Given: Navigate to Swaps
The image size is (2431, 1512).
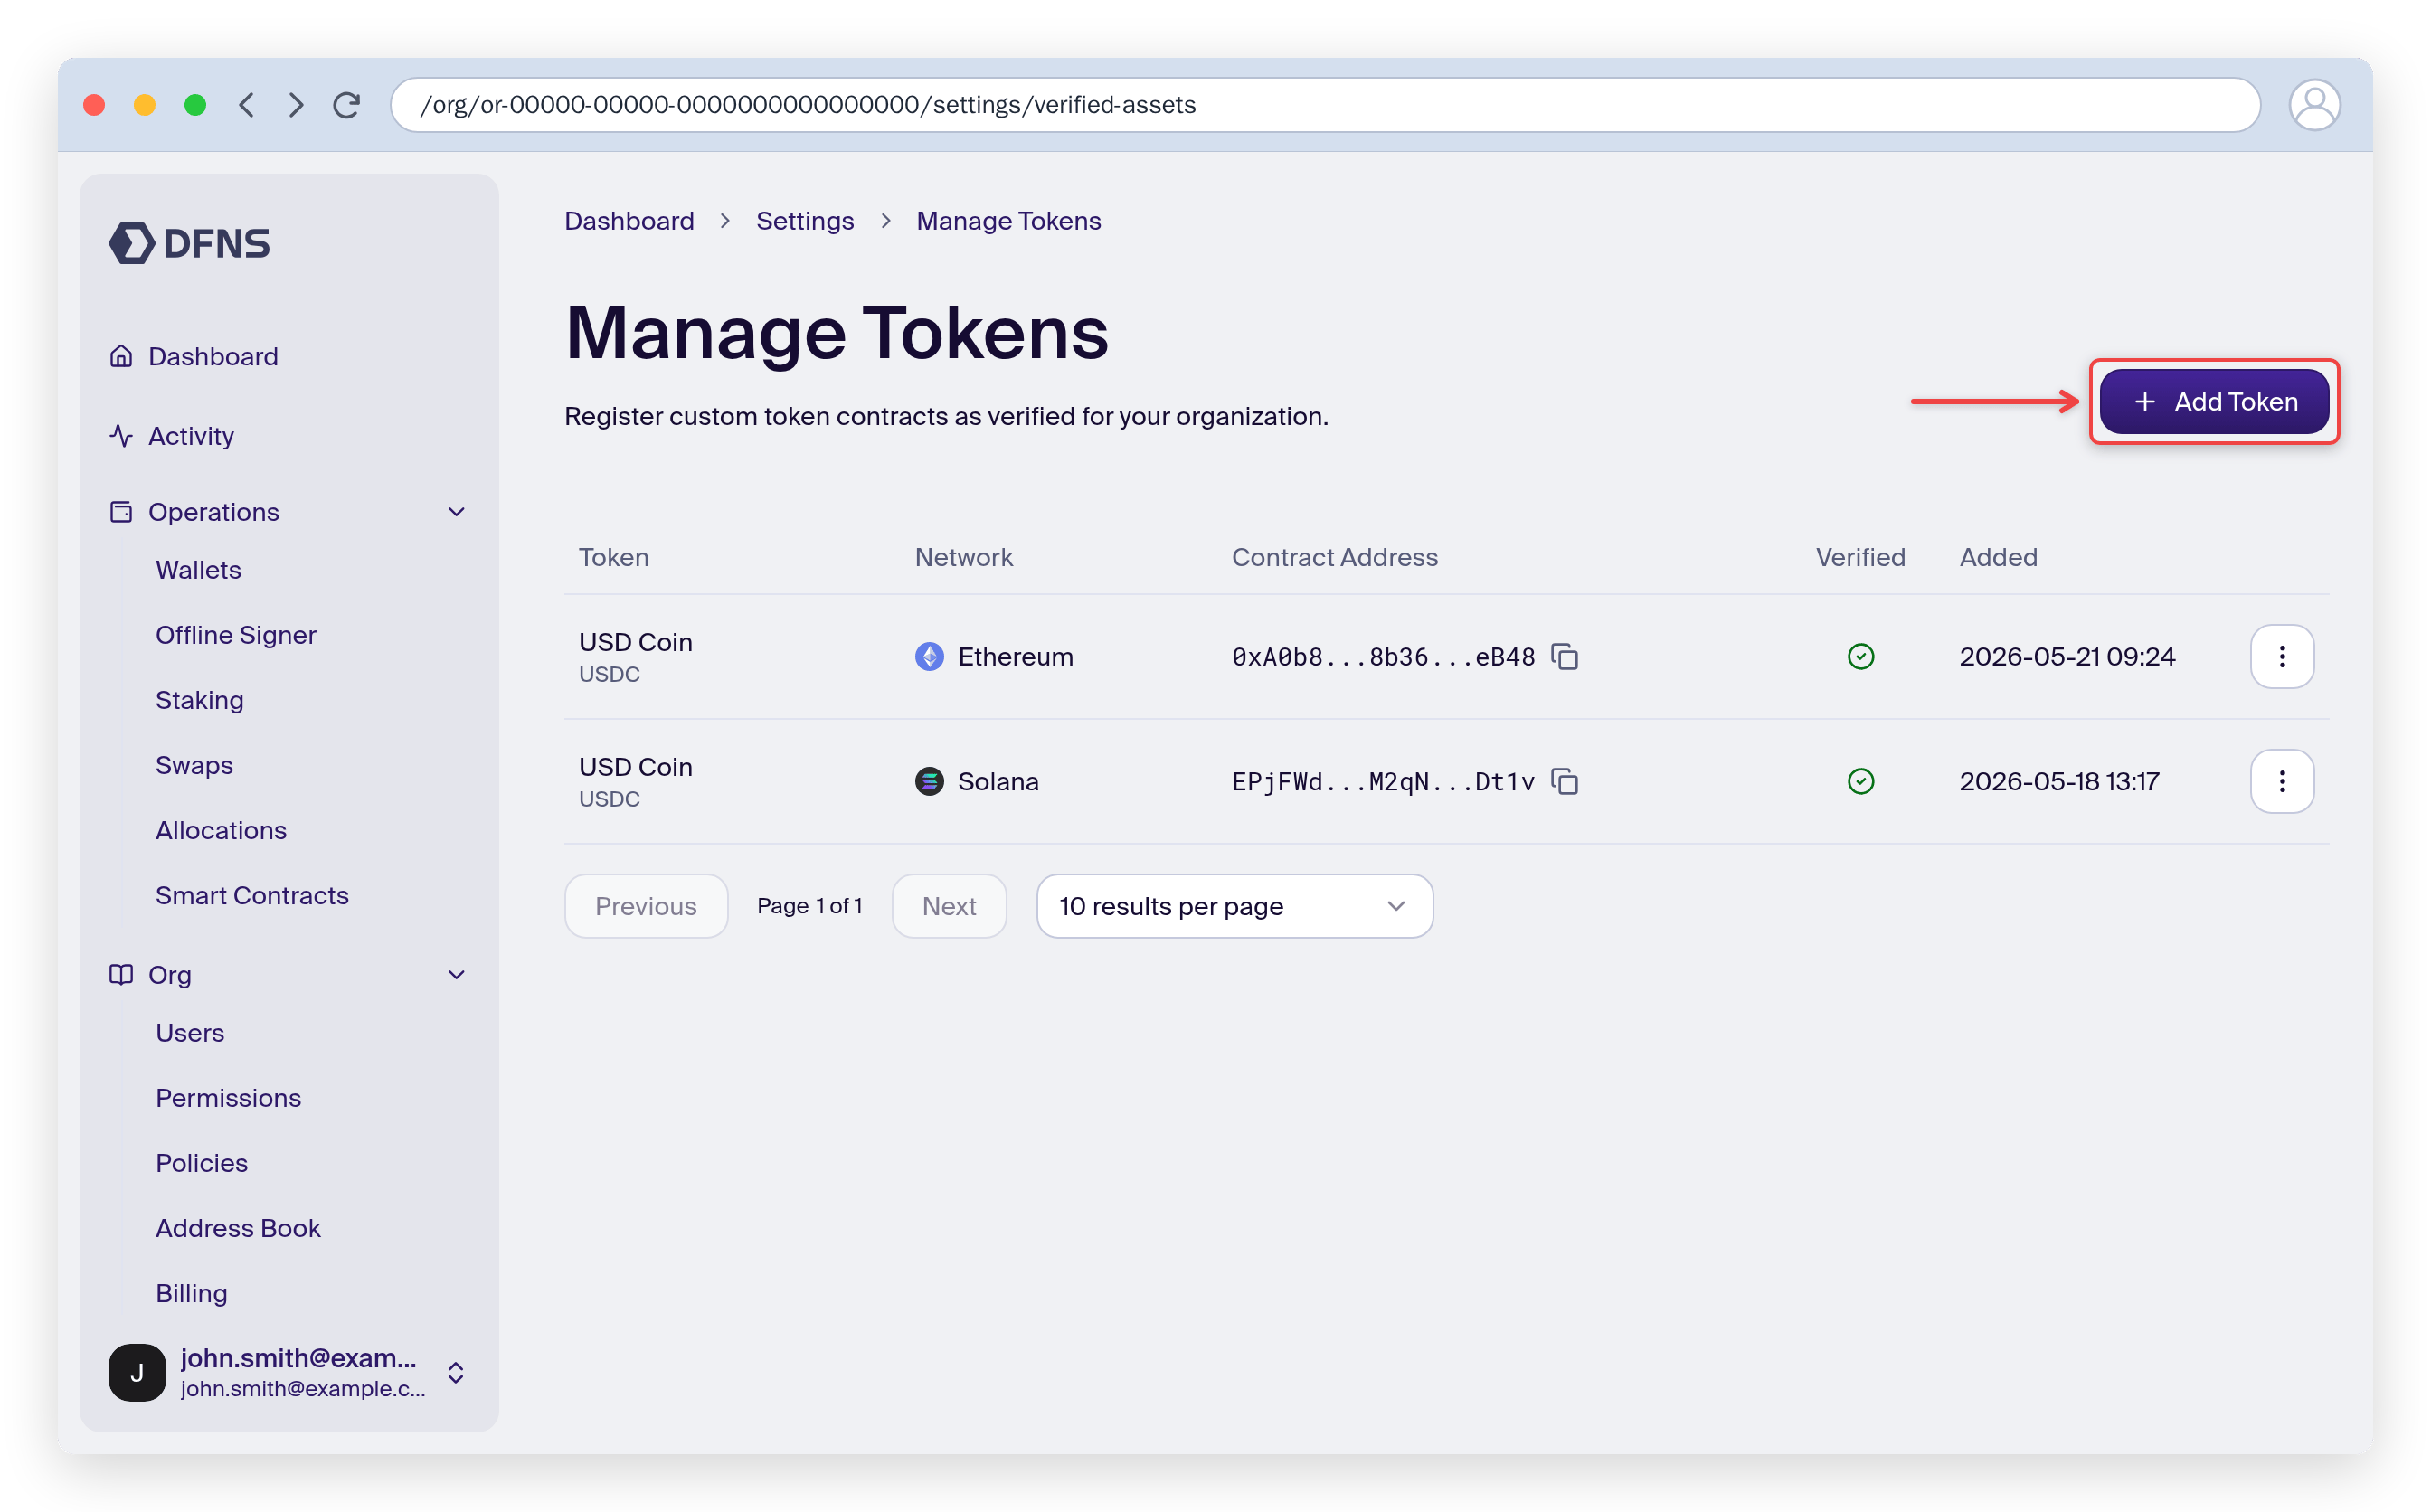Looking at the screenshot, I should [194, 765].
